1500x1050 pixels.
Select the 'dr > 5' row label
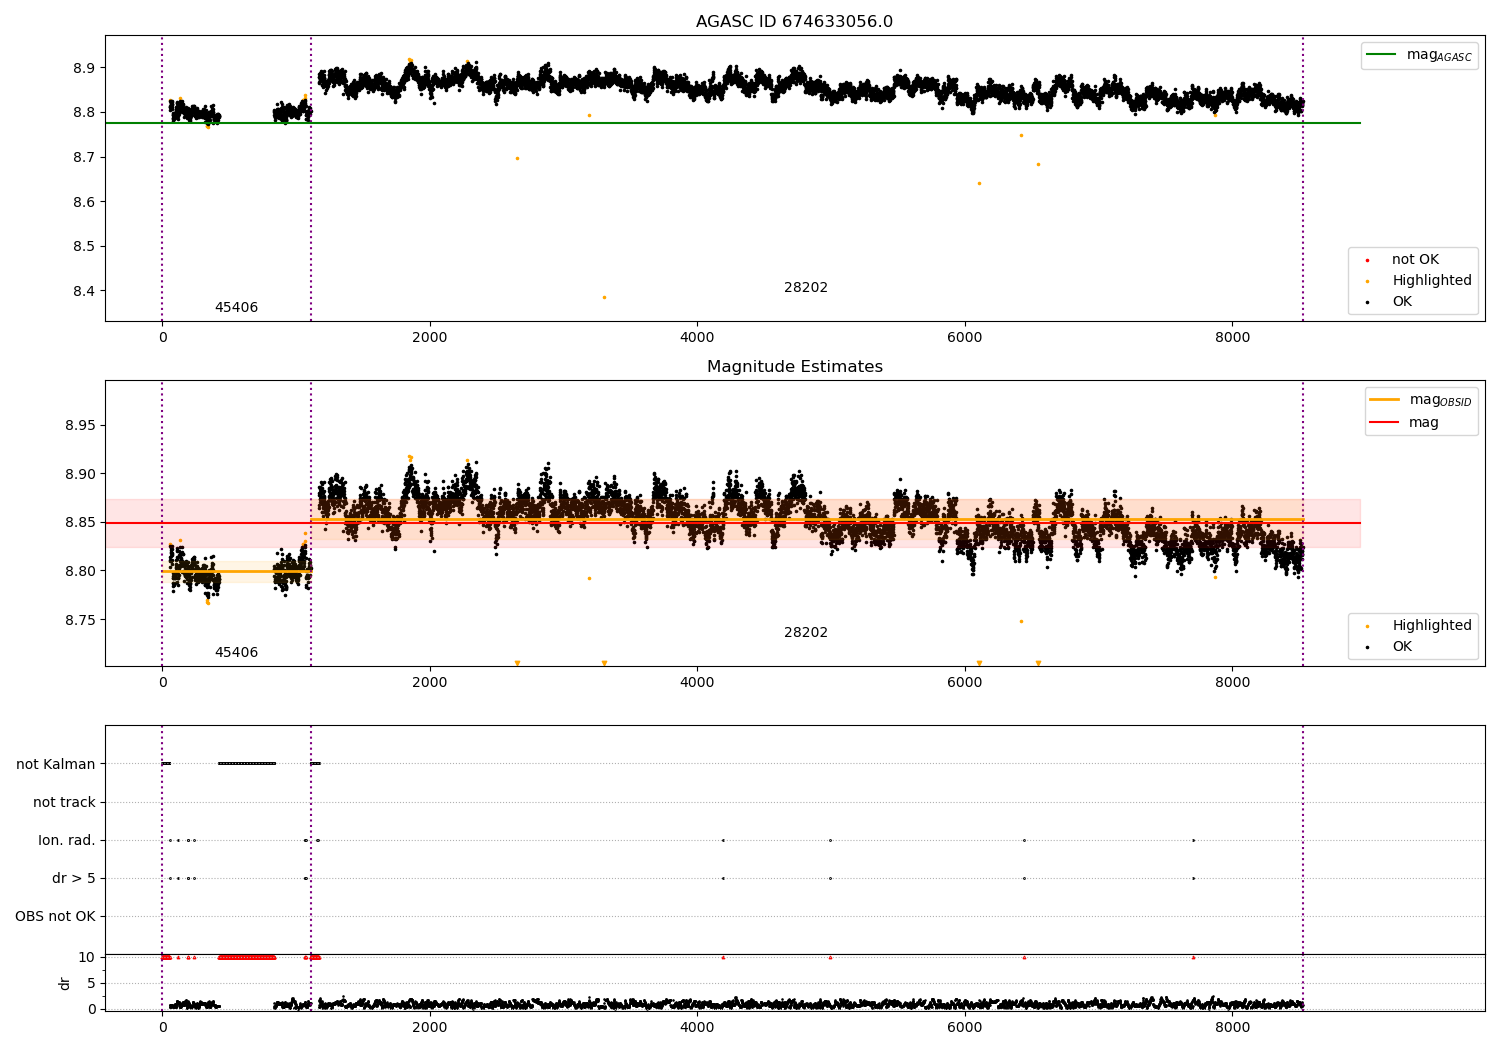click(74, 879)
